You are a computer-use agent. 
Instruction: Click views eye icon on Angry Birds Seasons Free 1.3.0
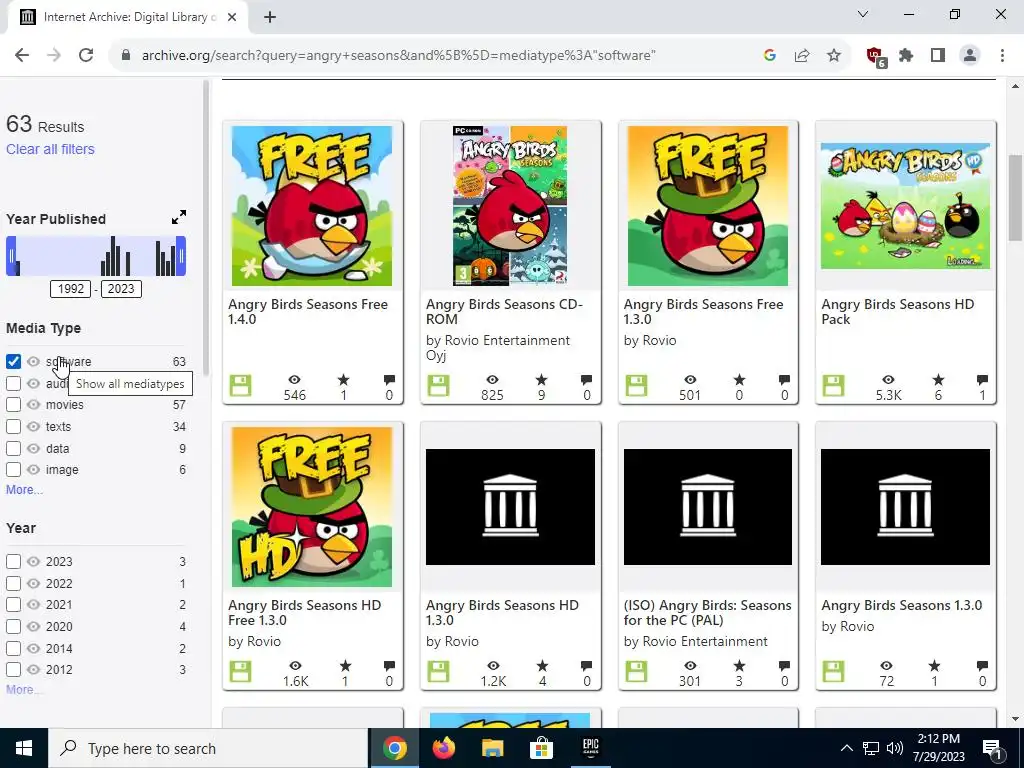[690, 379]
